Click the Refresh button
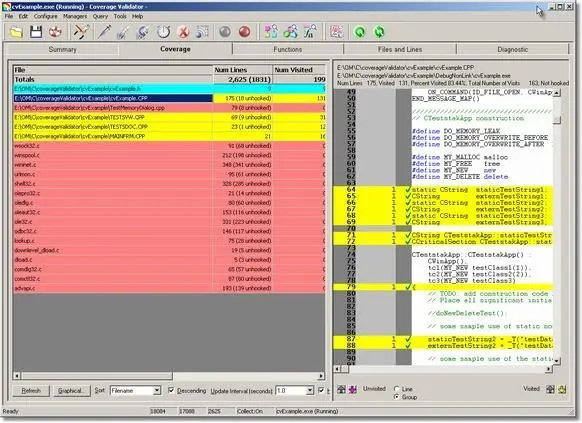The width and height of the screenshot is (582, 423). [x=31, y=391]
